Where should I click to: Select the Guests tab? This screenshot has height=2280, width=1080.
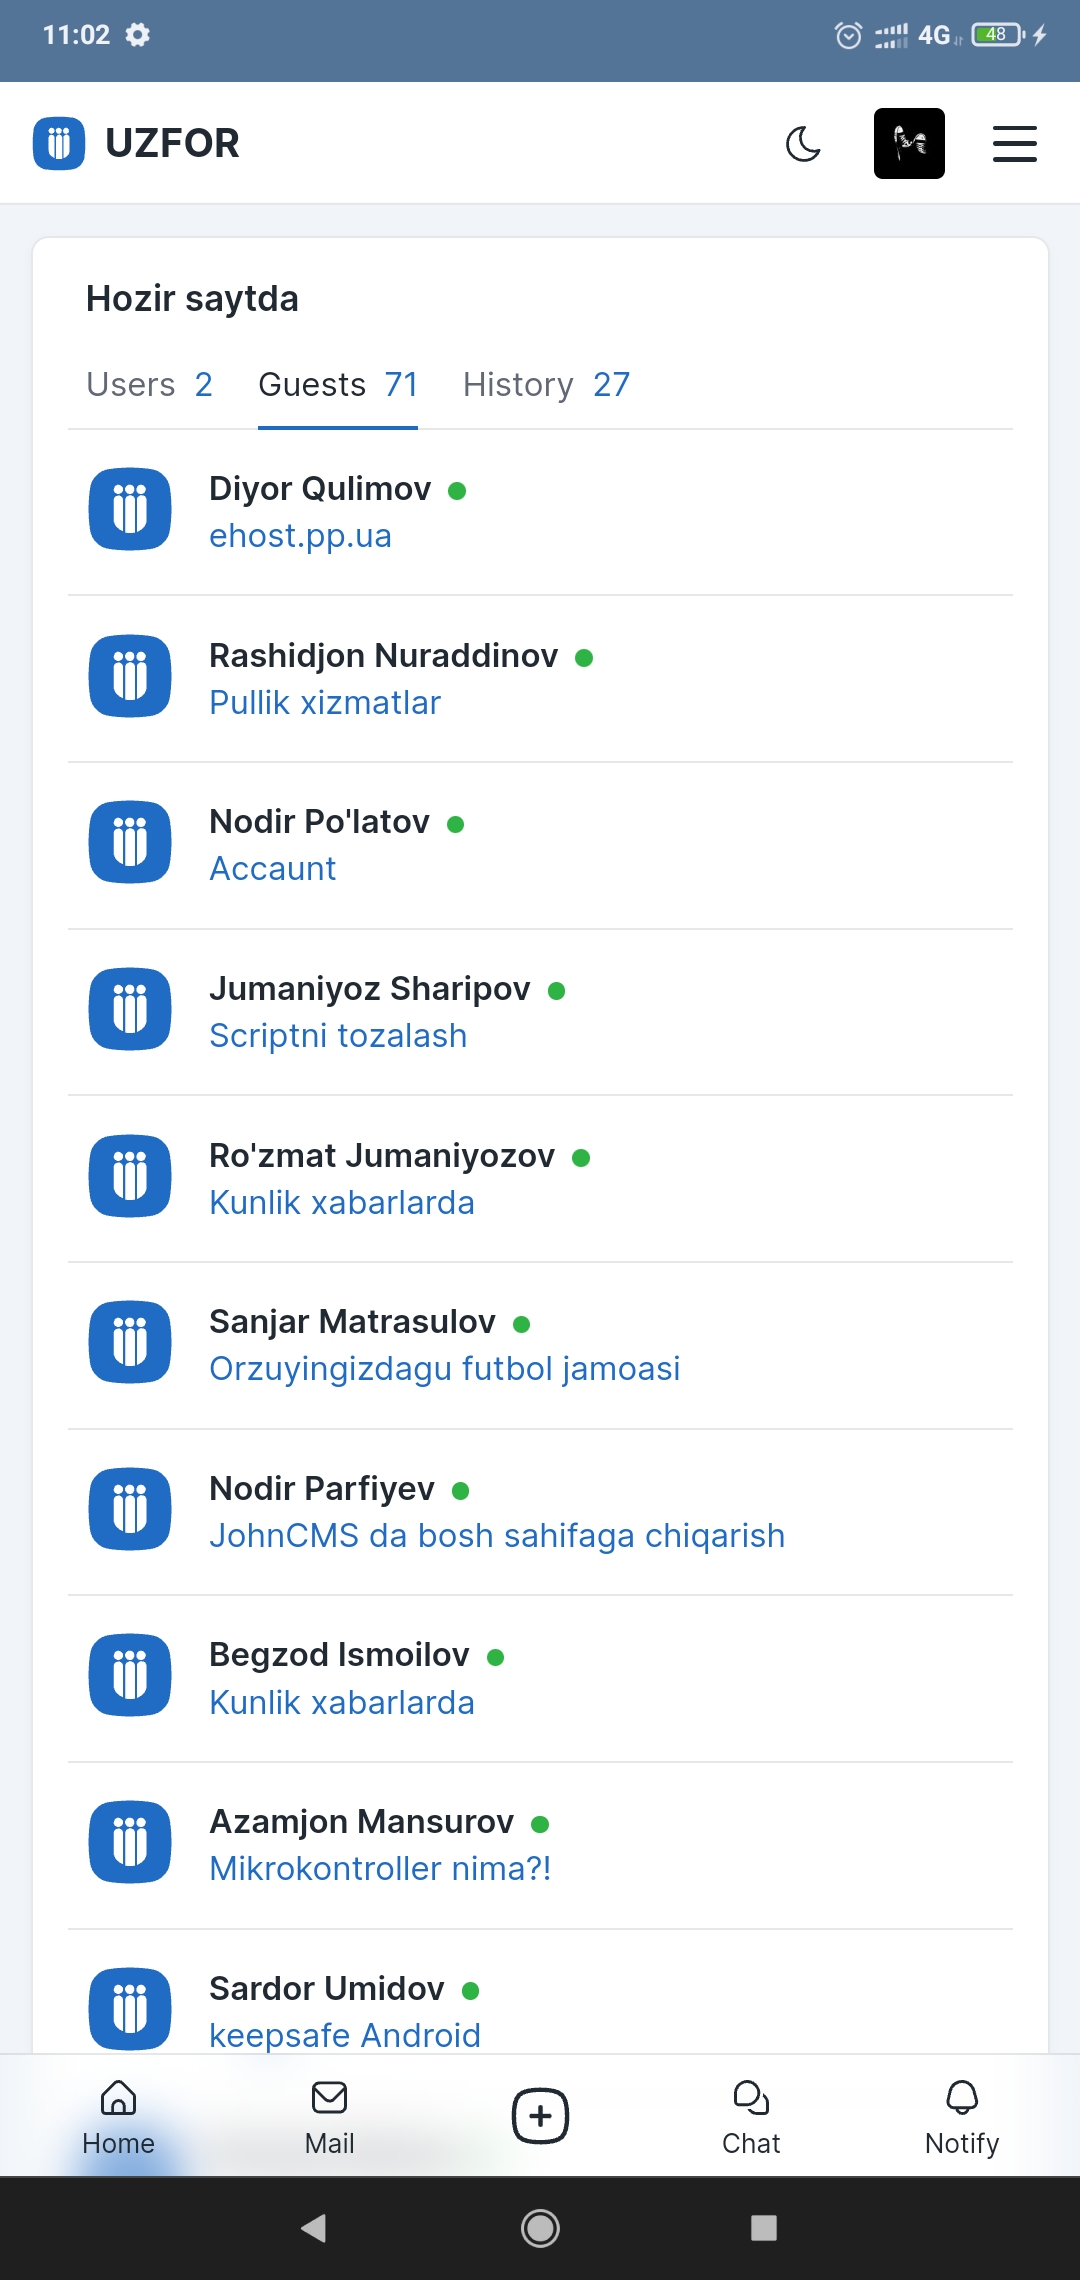pyautogui.click(x=338, y=385)
